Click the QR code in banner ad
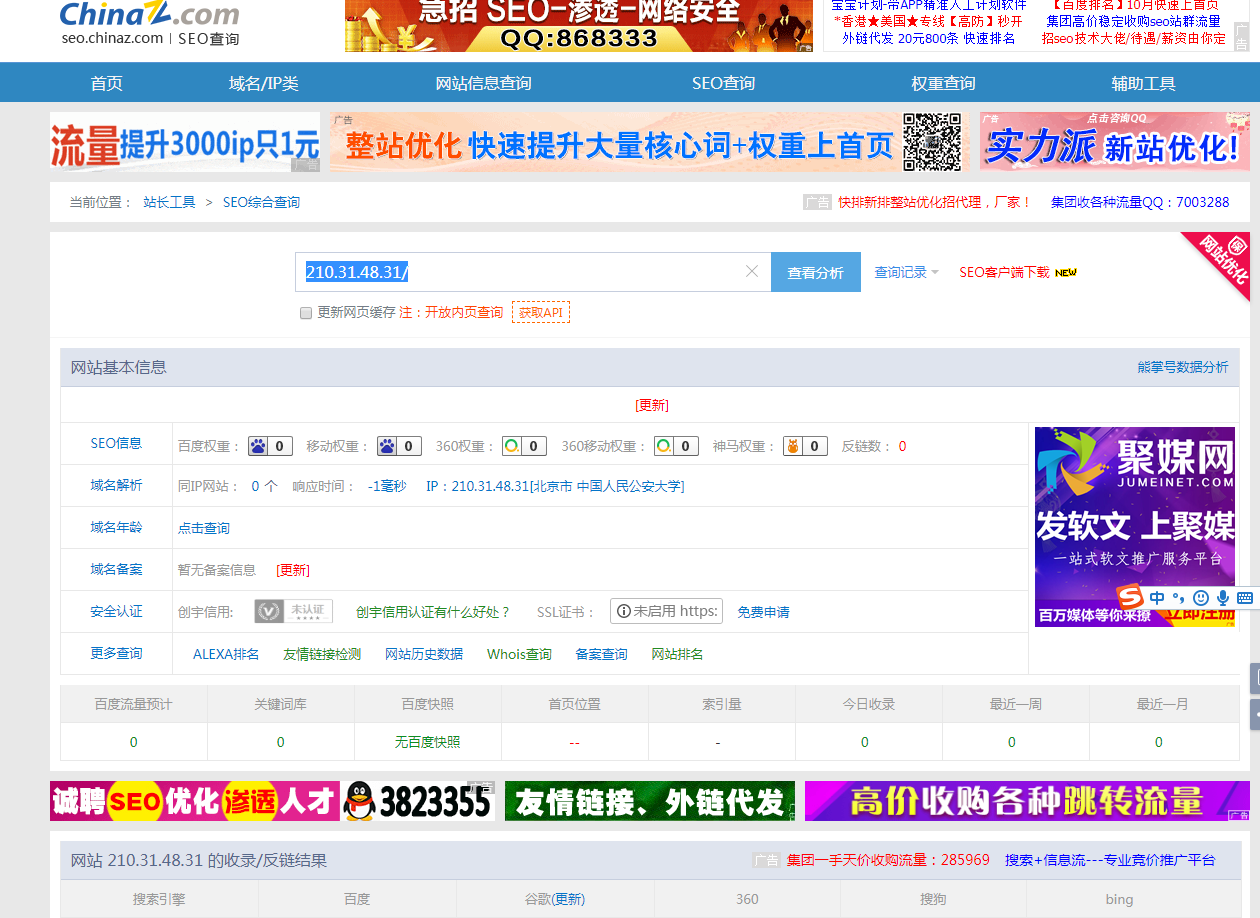 pos(932,142)
